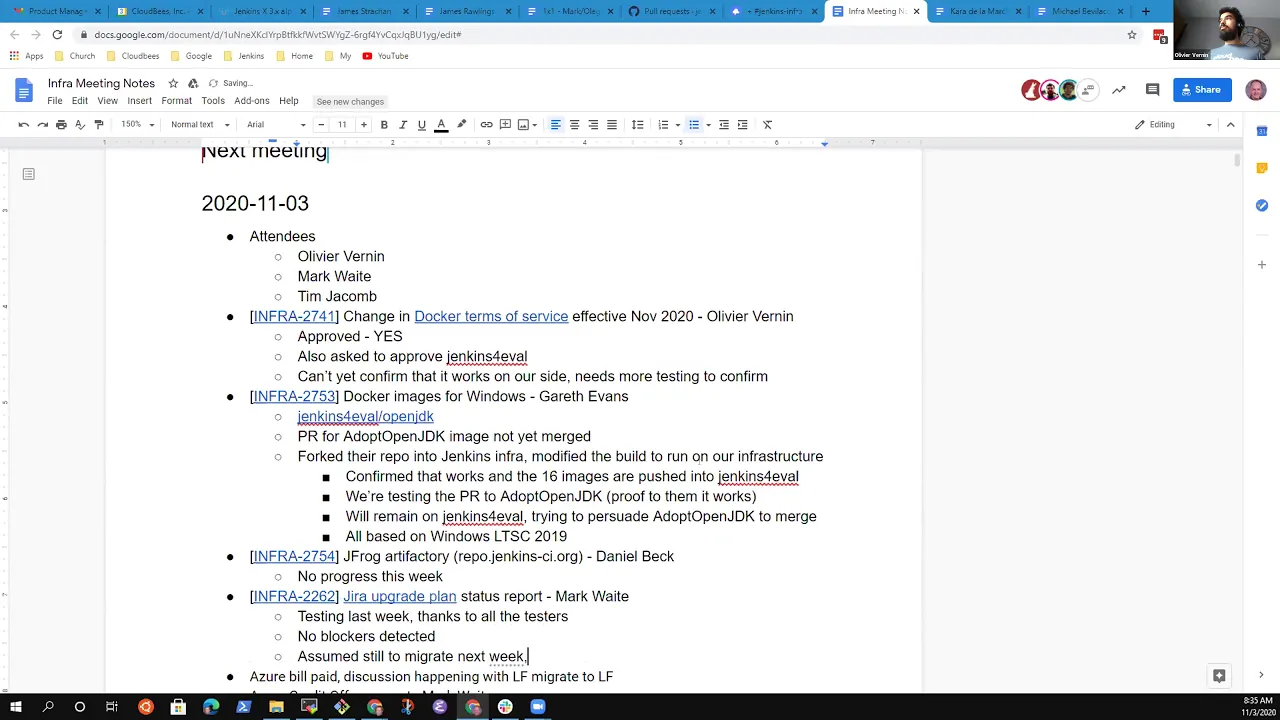This screenshot has width=1280, height=720.
Task: Open the INFRA-2741 link
Action: tap(294, 316)
